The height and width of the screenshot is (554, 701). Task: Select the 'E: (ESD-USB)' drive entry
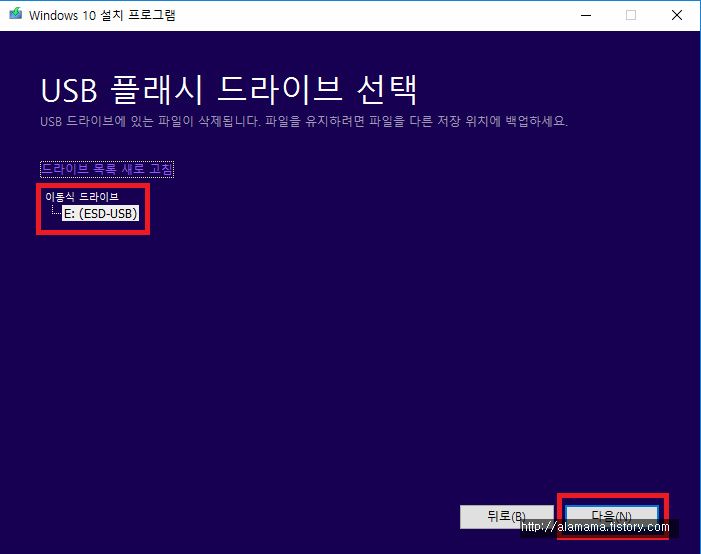101,213
